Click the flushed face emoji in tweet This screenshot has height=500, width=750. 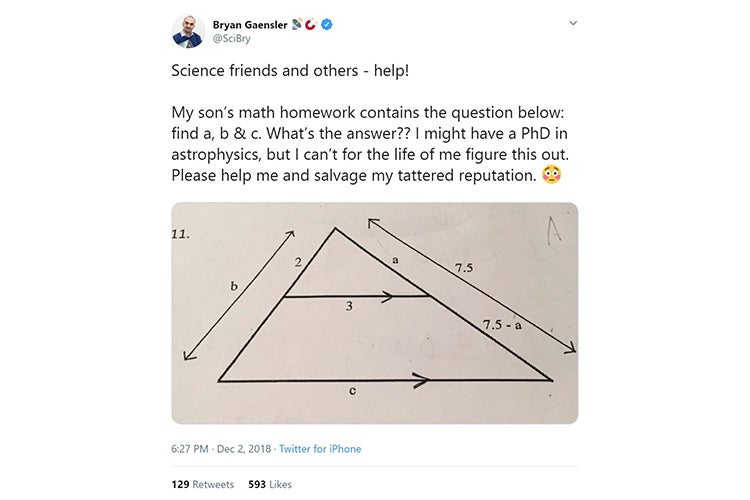coord(551,175)
